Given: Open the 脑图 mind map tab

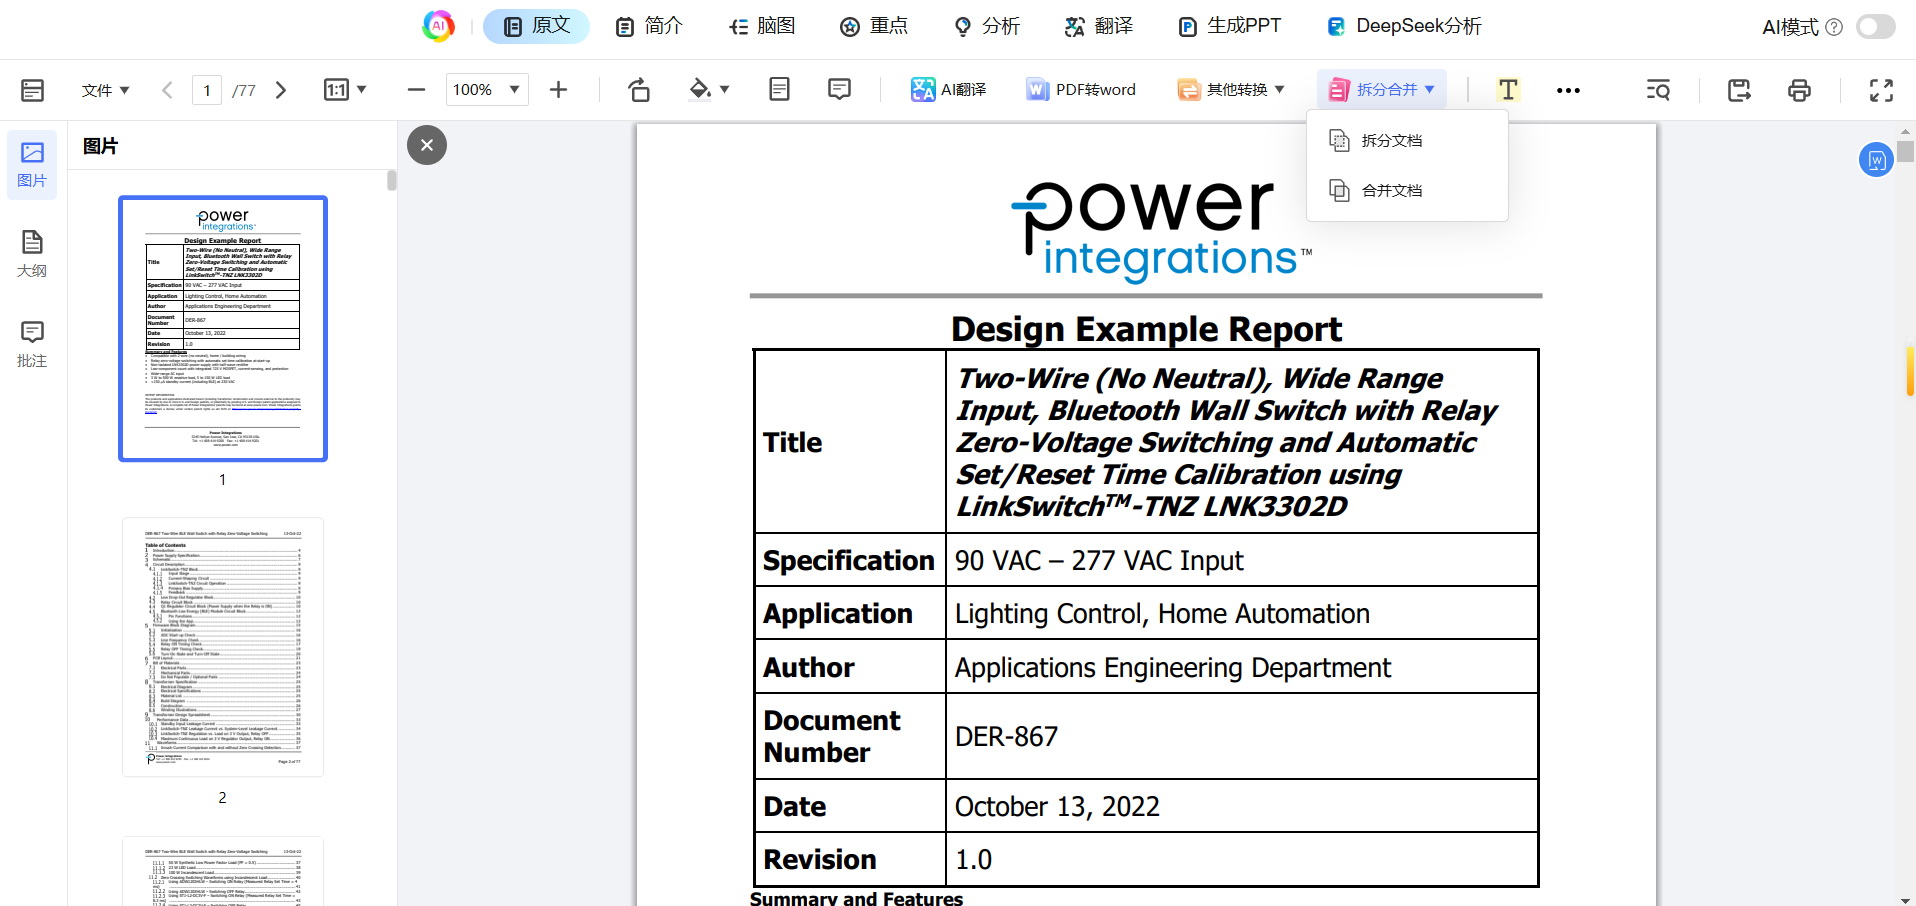Looking at the screenshot, I should click(762, 26).
